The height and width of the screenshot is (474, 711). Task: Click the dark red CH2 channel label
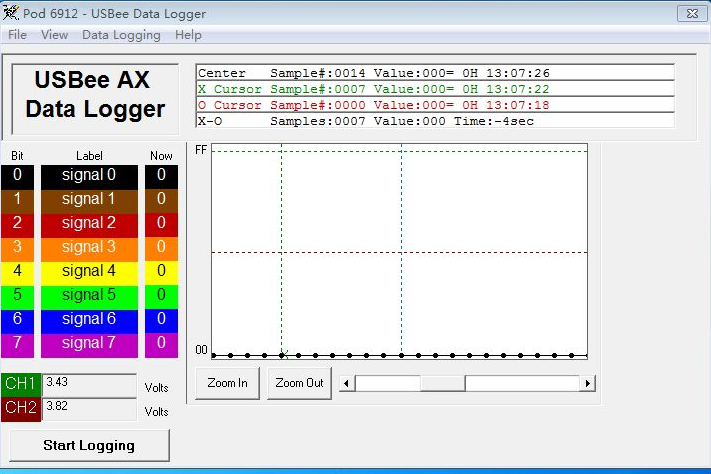(x=21, y=410)
